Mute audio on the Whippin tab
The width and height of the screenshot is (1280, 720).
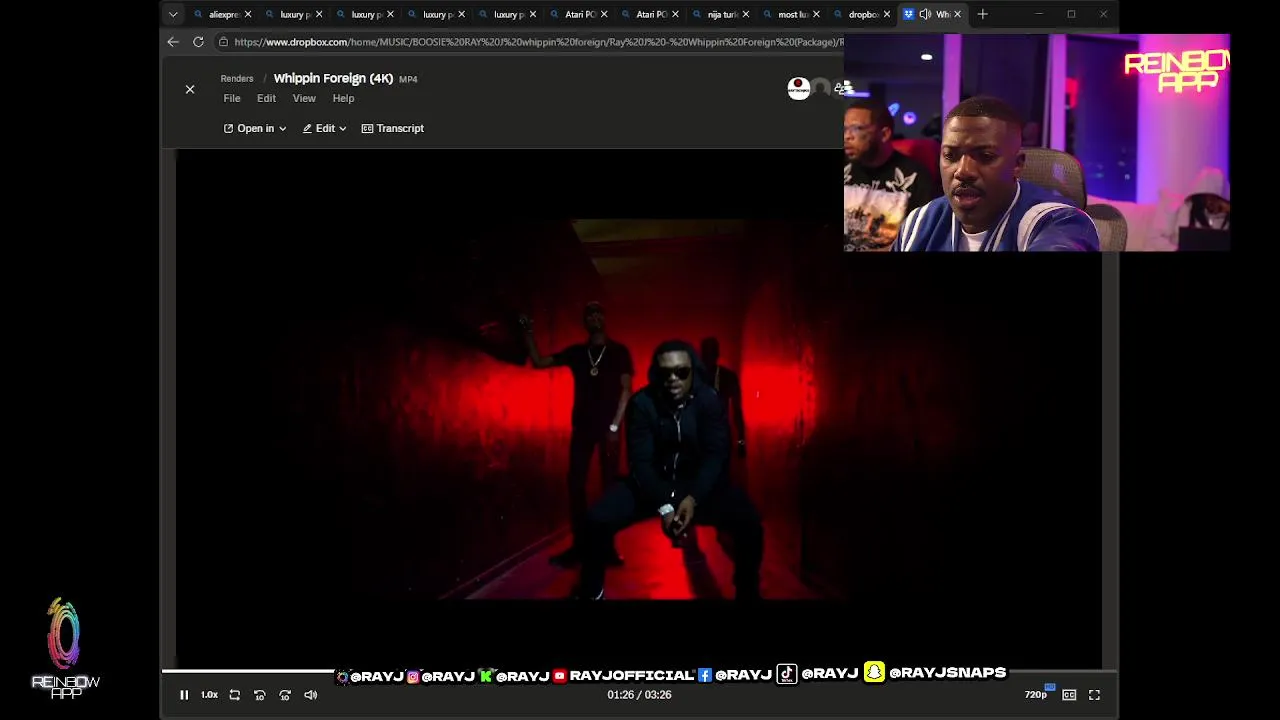click(925, 14)
